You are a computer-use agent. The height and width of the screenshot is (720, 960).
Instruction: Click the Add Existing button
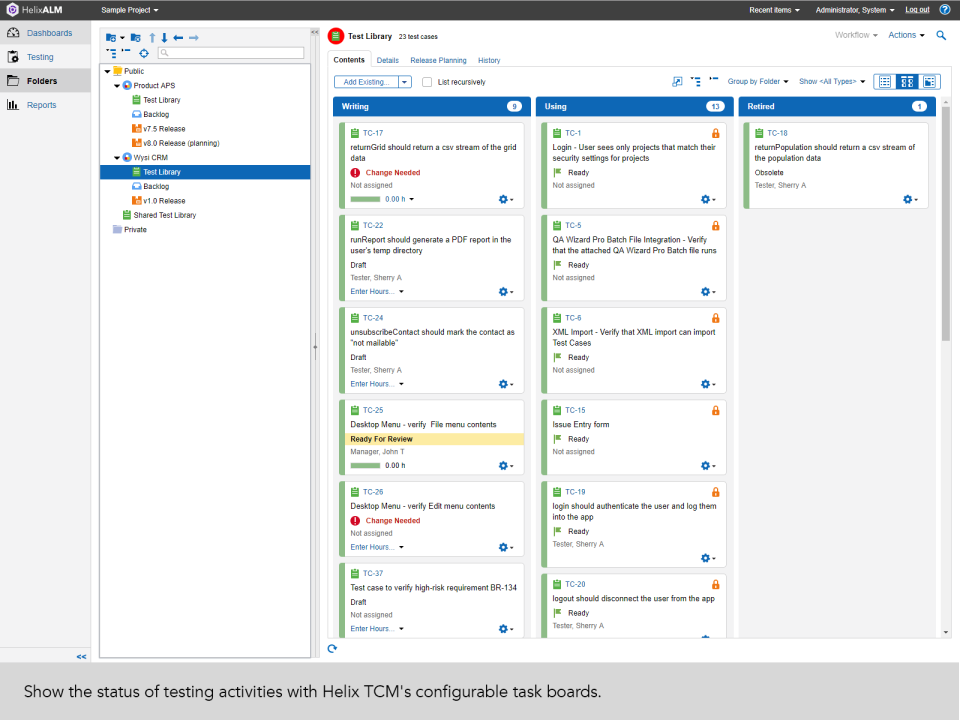point(366,82)
